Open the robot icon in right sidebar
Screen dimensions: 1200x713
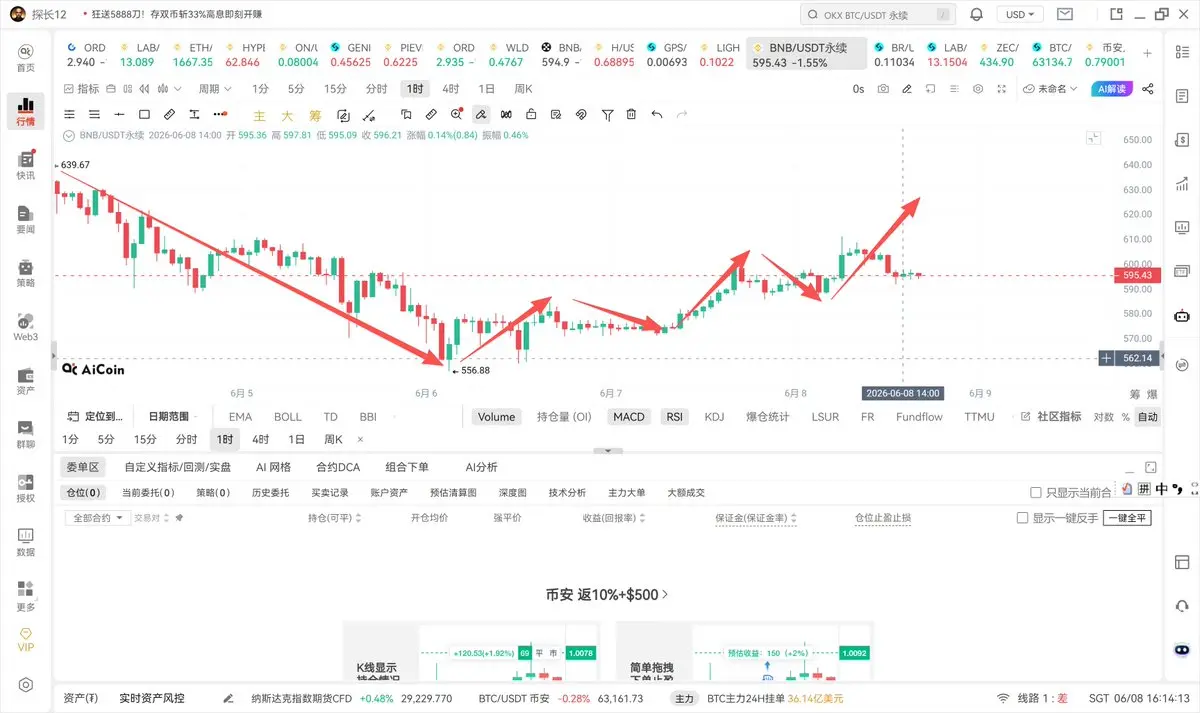pyautogui.click(x=1182, y=316)
